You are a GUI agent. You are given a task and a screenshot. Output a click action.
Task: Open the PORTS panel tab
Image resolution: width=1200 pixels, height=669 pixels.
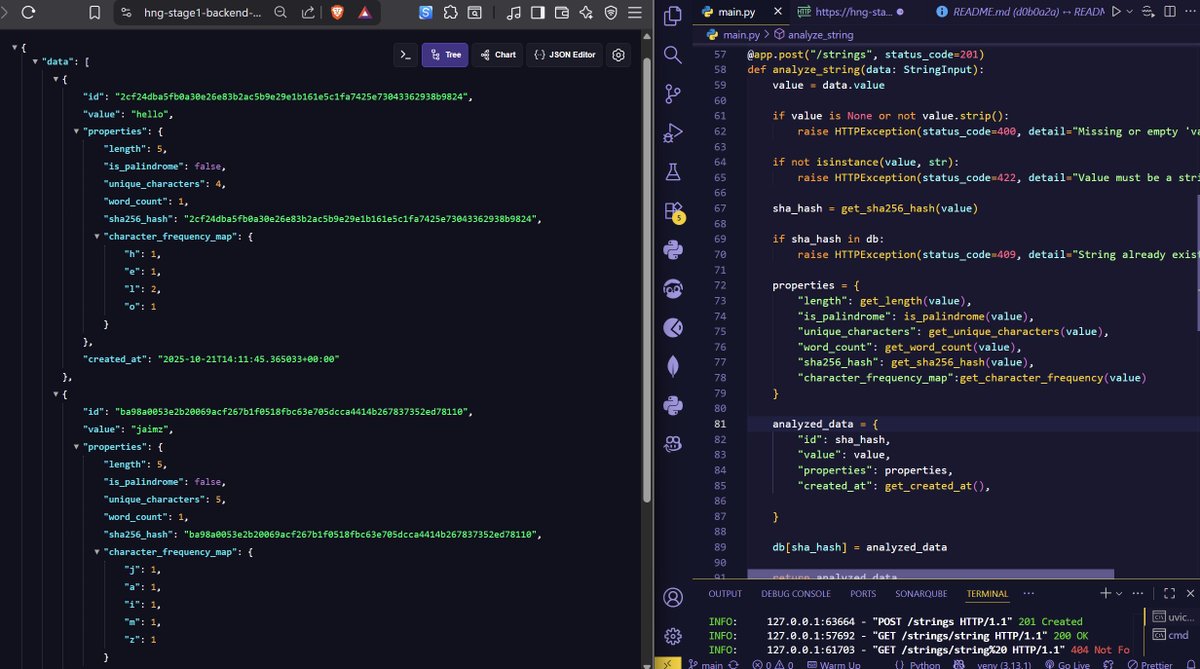click(863, 594)
